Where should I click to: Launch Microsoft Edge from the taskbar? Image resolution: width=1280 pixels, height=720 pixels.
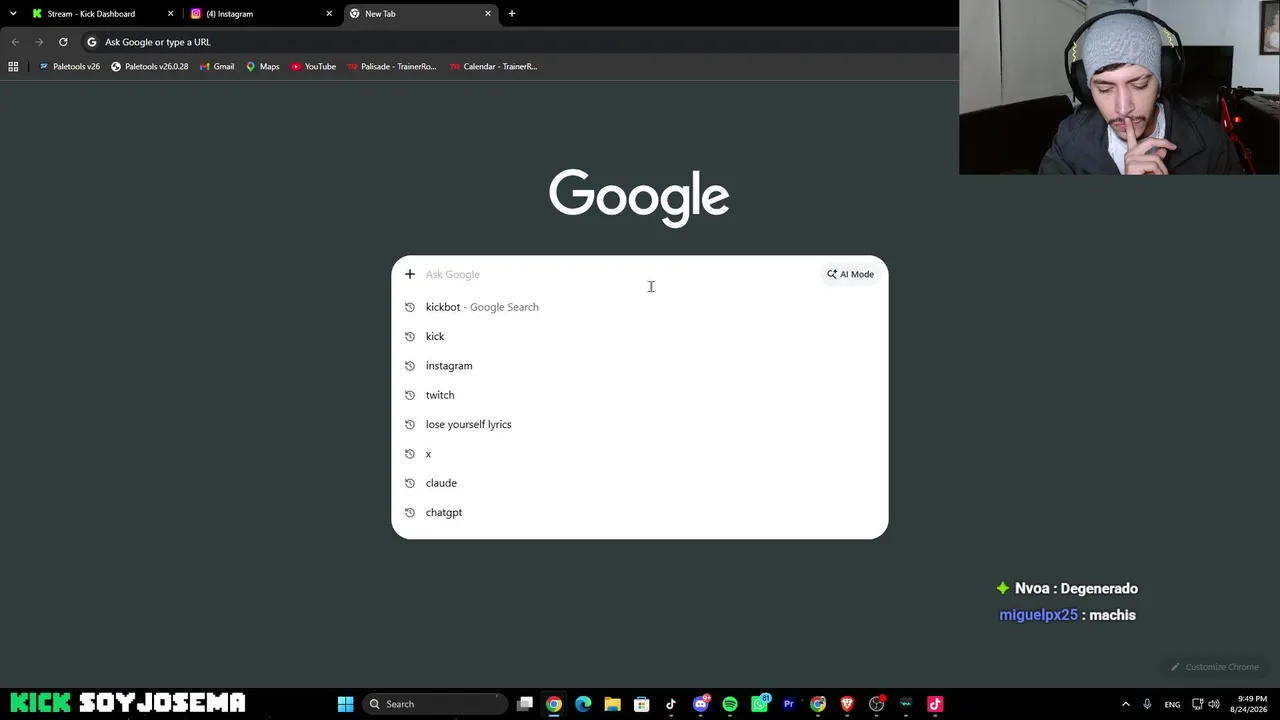[x=583, y=704]
